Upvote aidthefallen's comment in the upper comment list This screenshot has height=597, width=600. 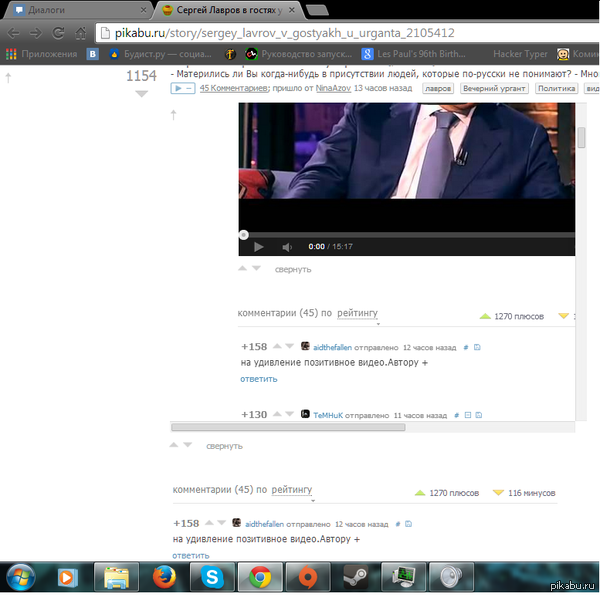(277, 347)
